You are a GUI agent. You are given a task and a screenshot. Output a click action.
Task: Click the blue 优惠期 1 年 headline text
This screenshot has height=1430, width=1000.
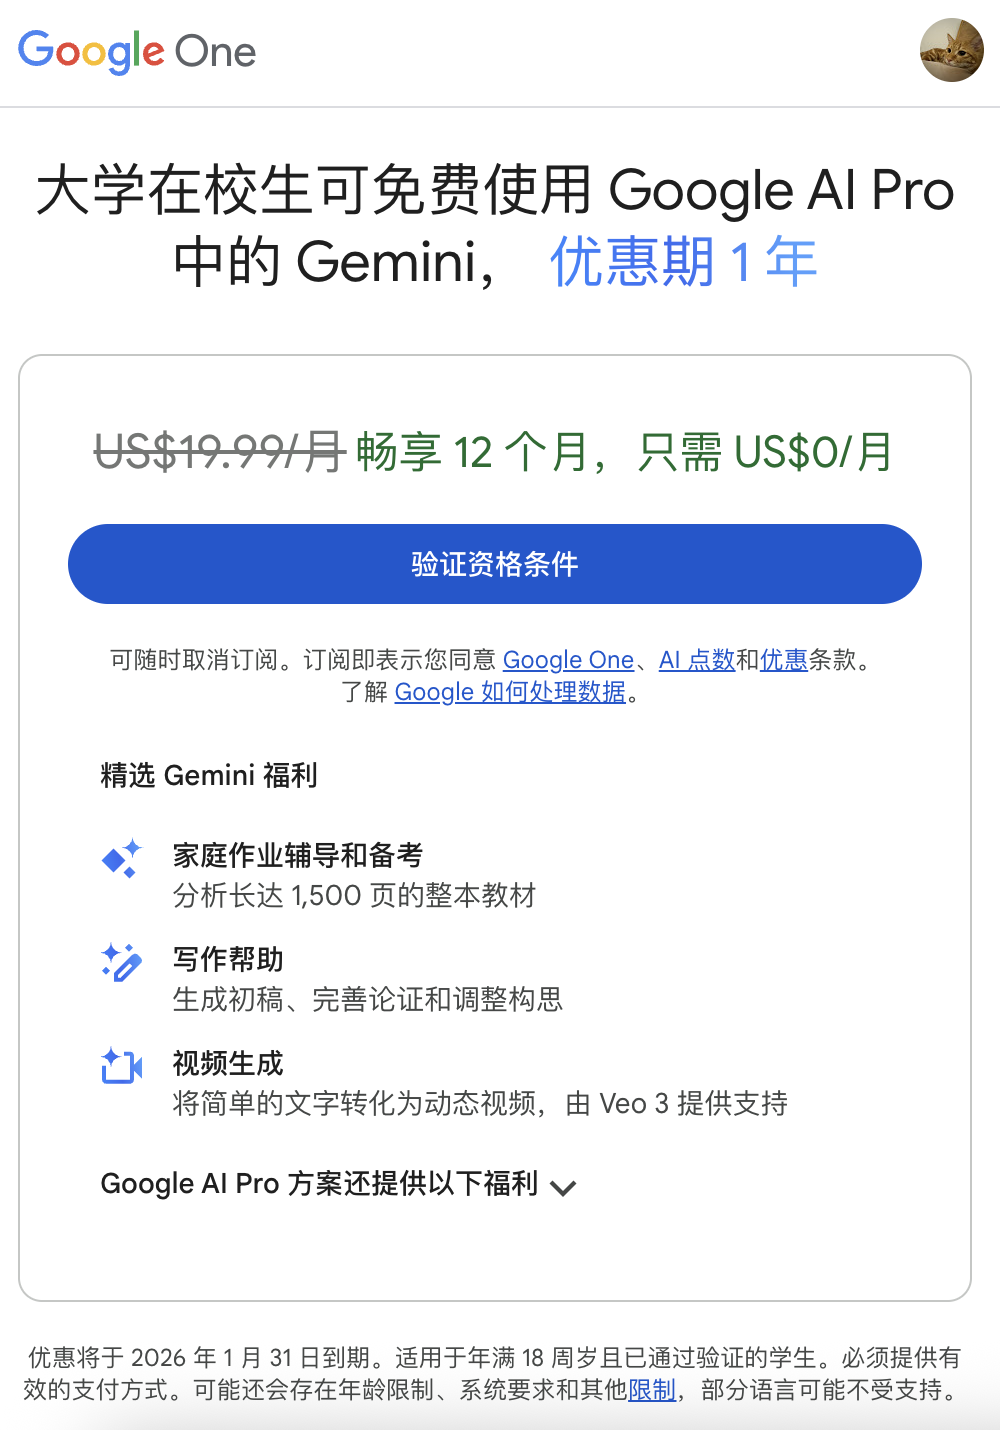pos(683,262)
